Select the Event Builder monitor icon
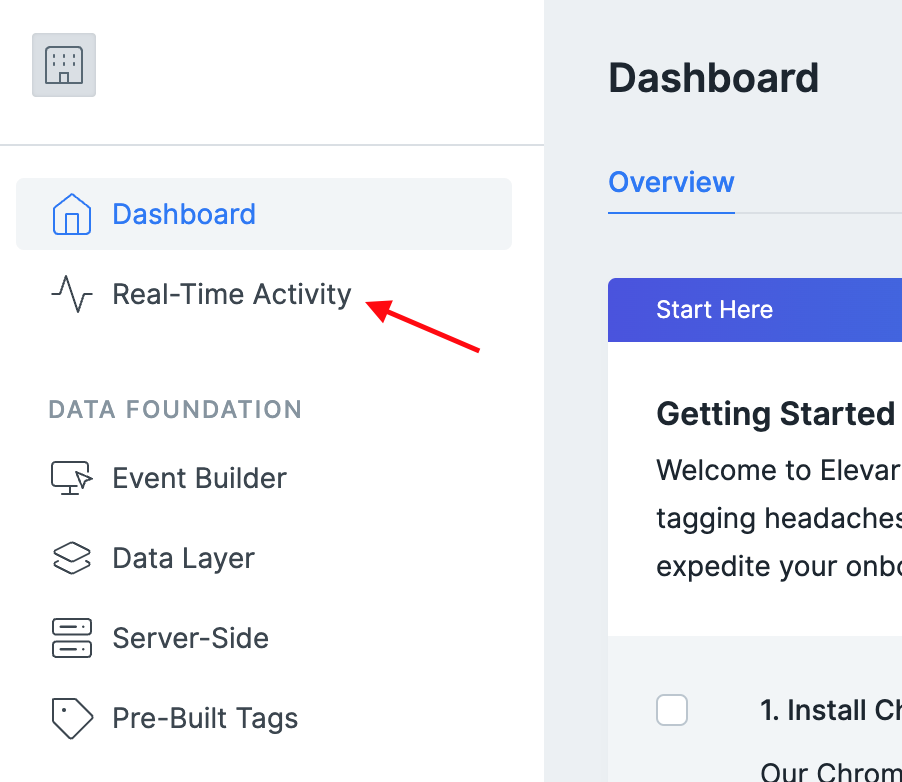The height and width of the screenshot is (782, 902). coord(71,478)
